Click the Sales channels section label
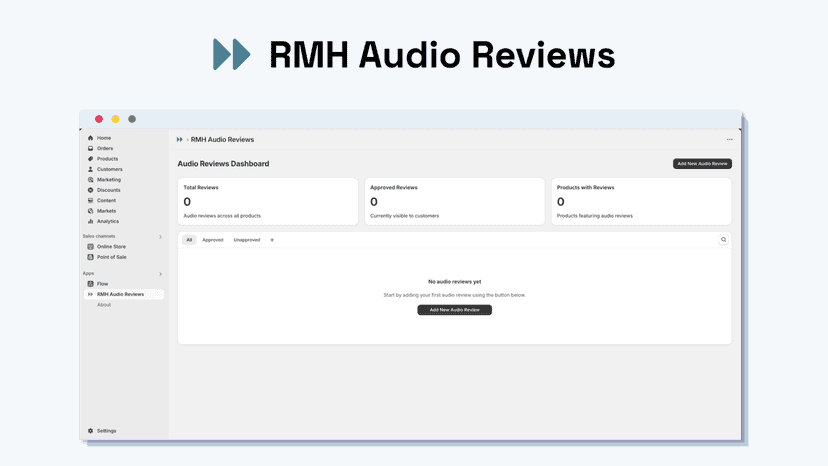The height and width of the screenshot is (466, 828). coord(99,236)
